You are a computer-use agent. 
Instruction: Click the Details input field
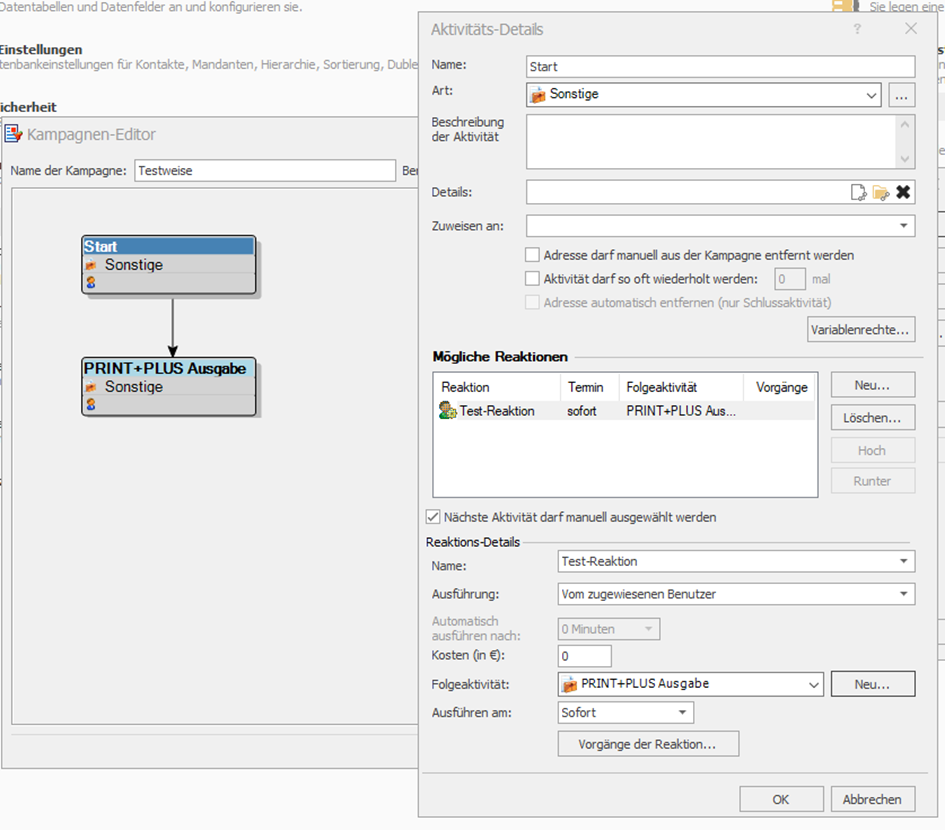click(687, 192)
